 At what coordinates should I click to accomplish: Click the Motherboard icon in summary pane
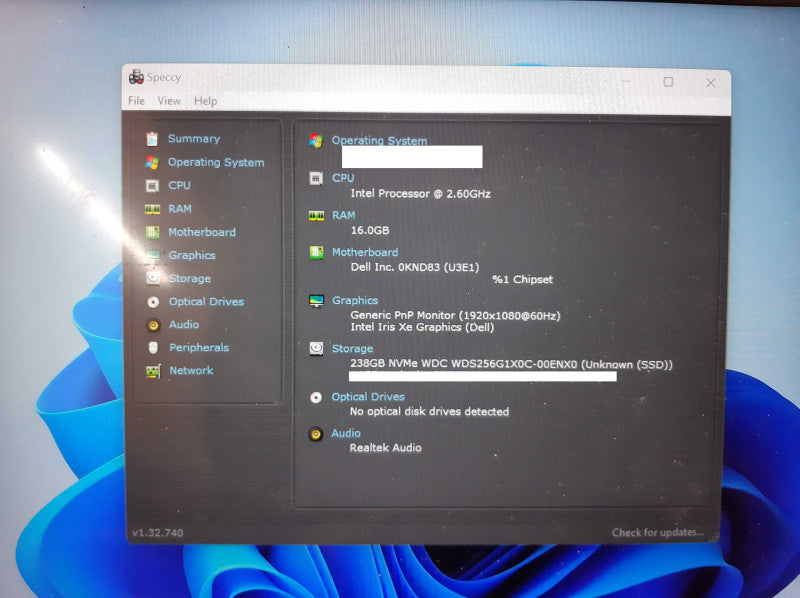tap(316, 252)
